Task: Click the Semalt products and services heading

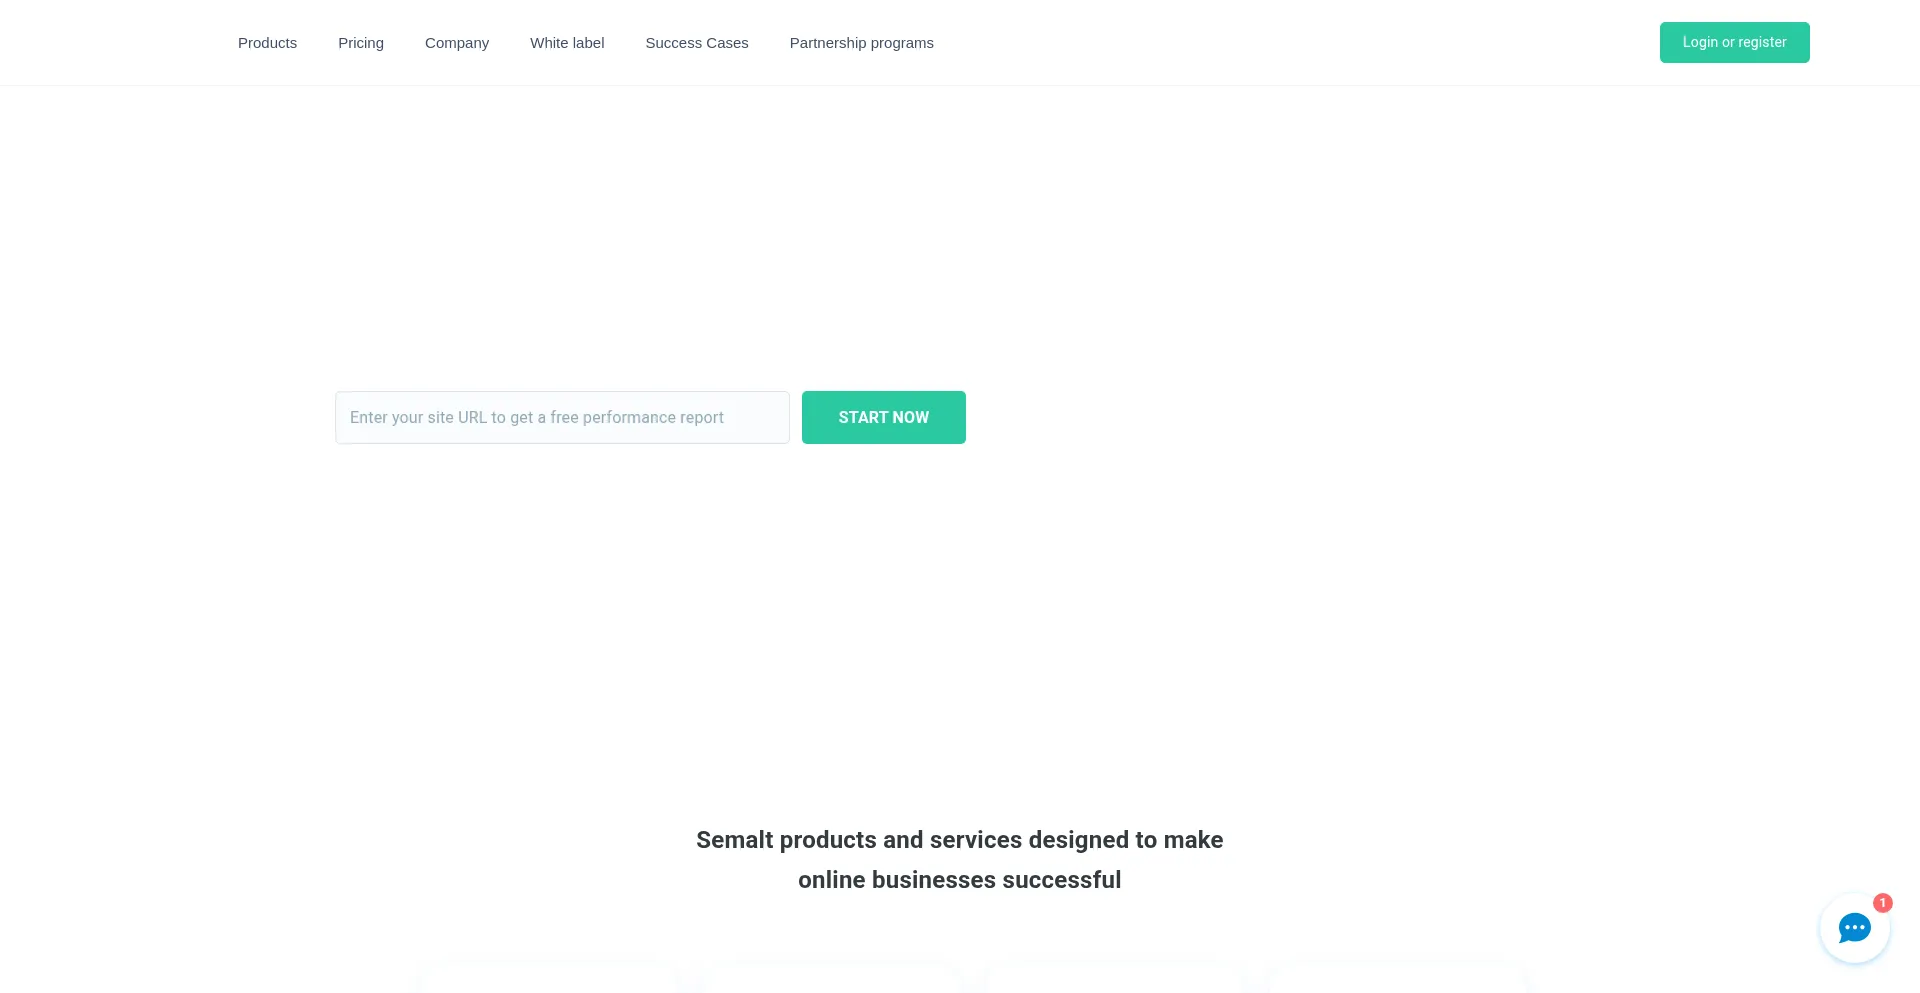Action: click(960, 860)
